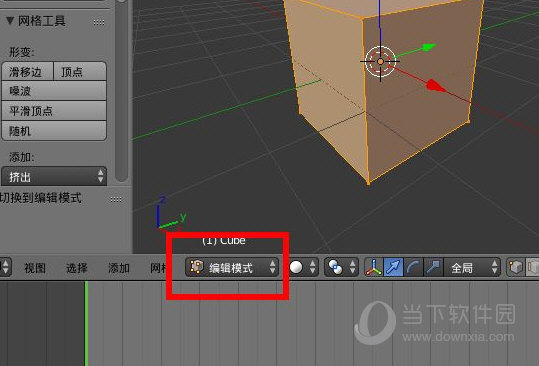Viewport: 539px width, 366px height.
Task: Toggle the 3D manipulator axes icon
Action: click(x=374, y=267)
